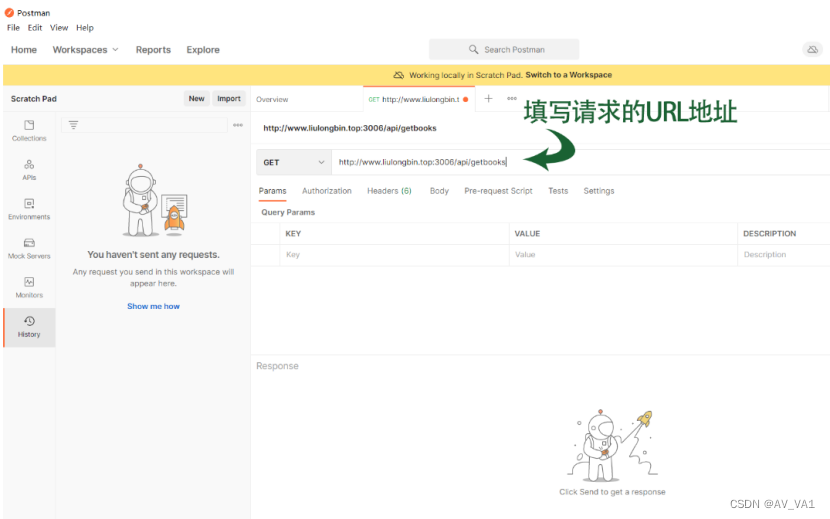Select the Params tab
830x519 pixels.
273,191
